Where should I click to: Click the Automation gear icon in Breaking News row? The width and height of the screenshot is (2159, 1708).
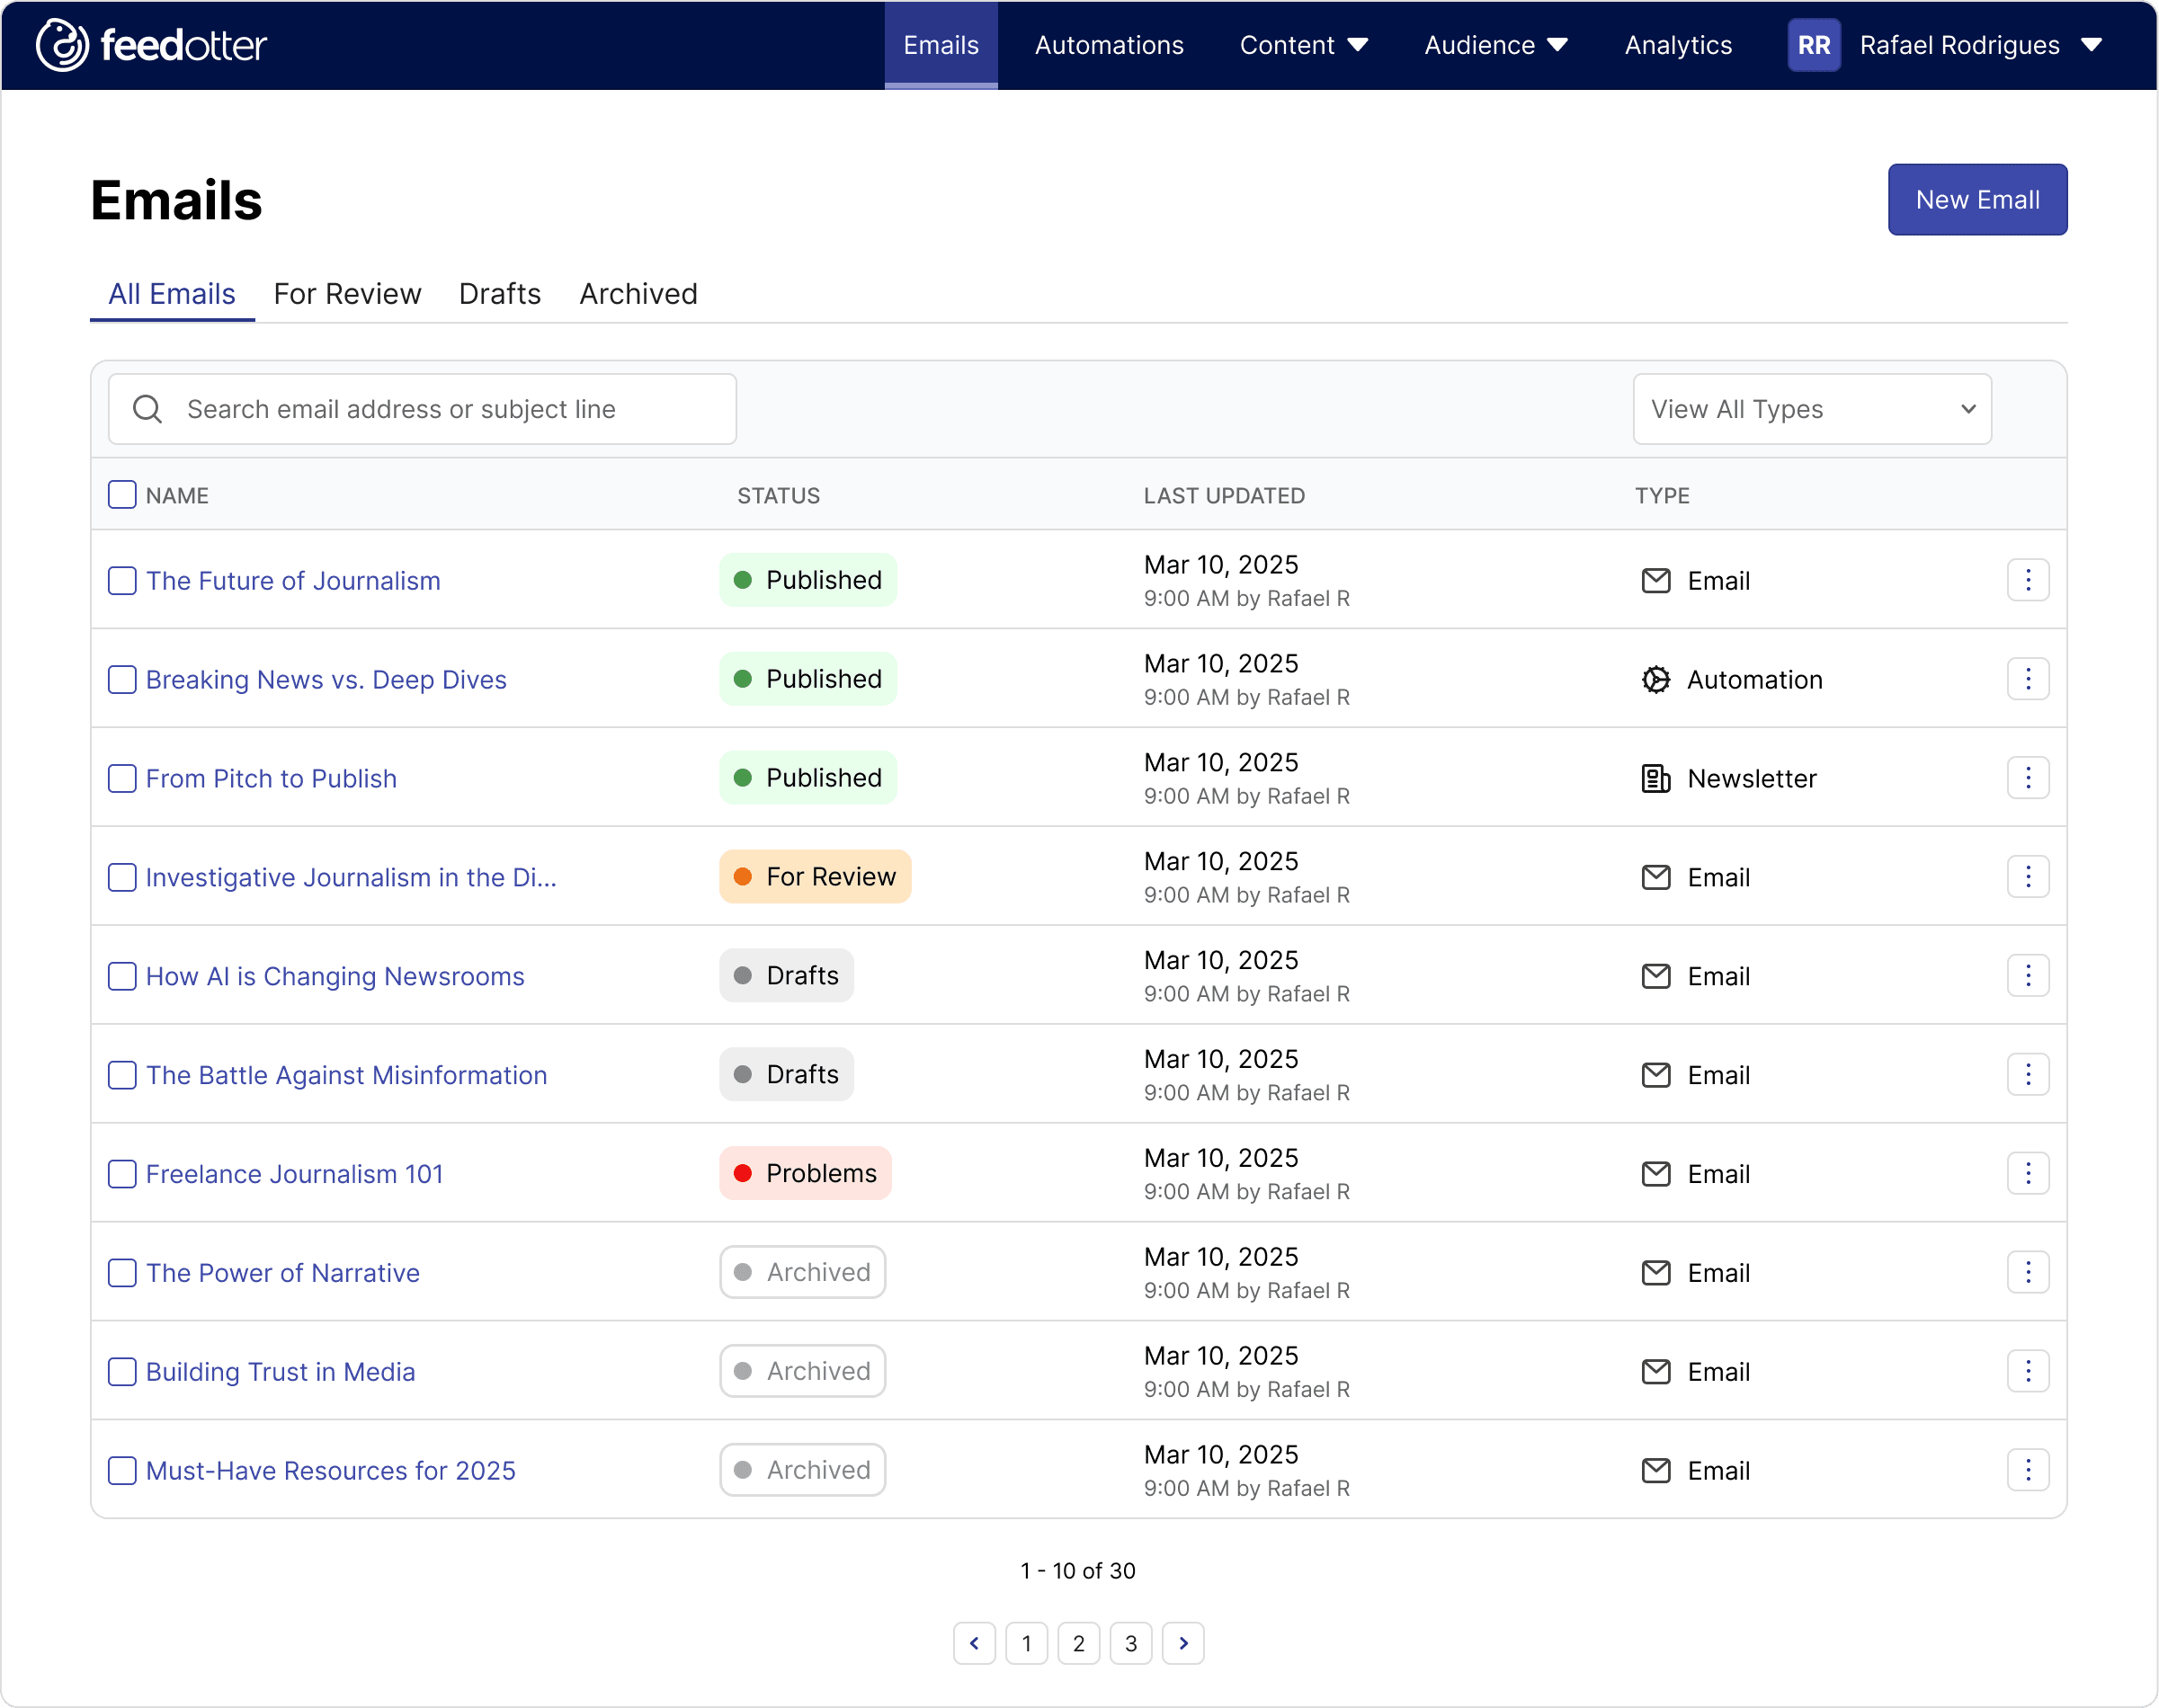[x=1655, y=680]
